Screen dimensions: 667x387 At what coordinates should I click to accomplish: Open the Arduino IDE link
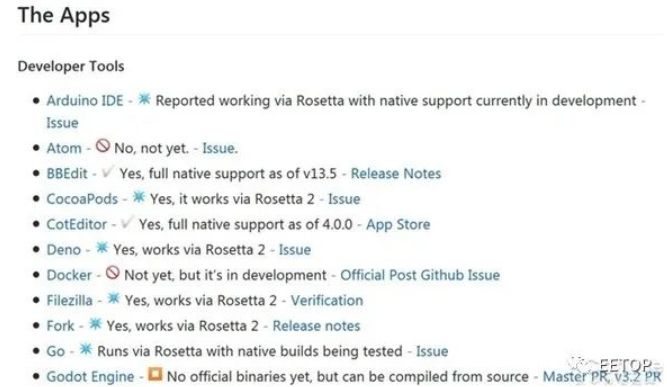tap(85, 101)
